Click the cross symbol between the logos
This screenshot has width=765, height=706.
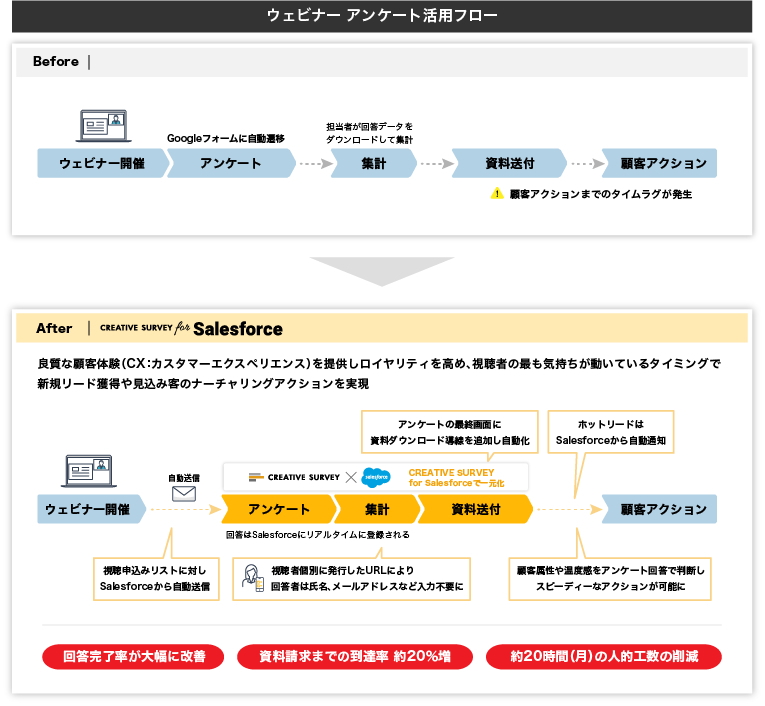coord(351,477)
